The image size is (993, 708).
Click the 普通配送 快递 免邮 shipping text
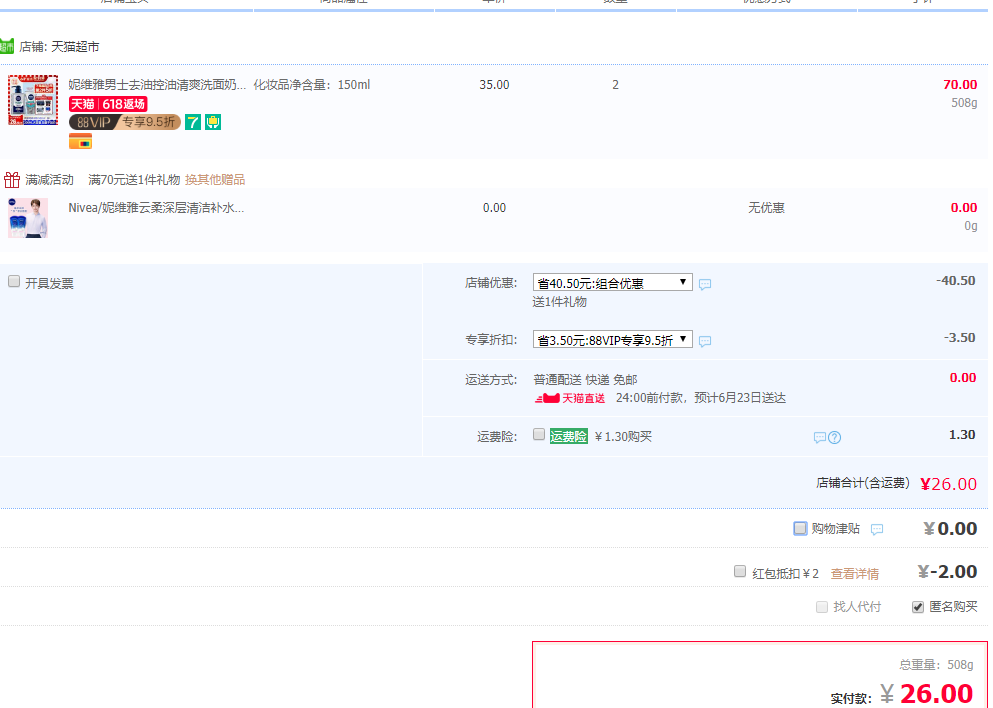pos(585,380)
